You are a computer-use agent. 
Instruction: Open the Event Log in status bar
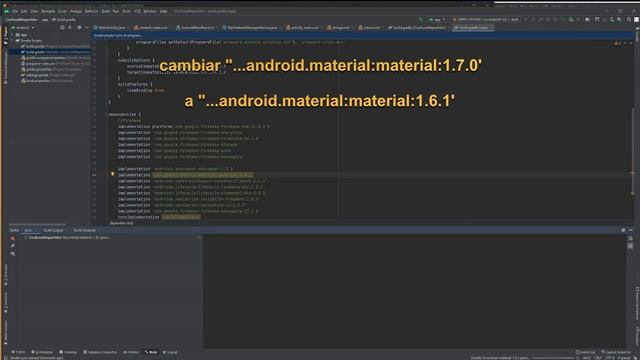coord(585,352)
